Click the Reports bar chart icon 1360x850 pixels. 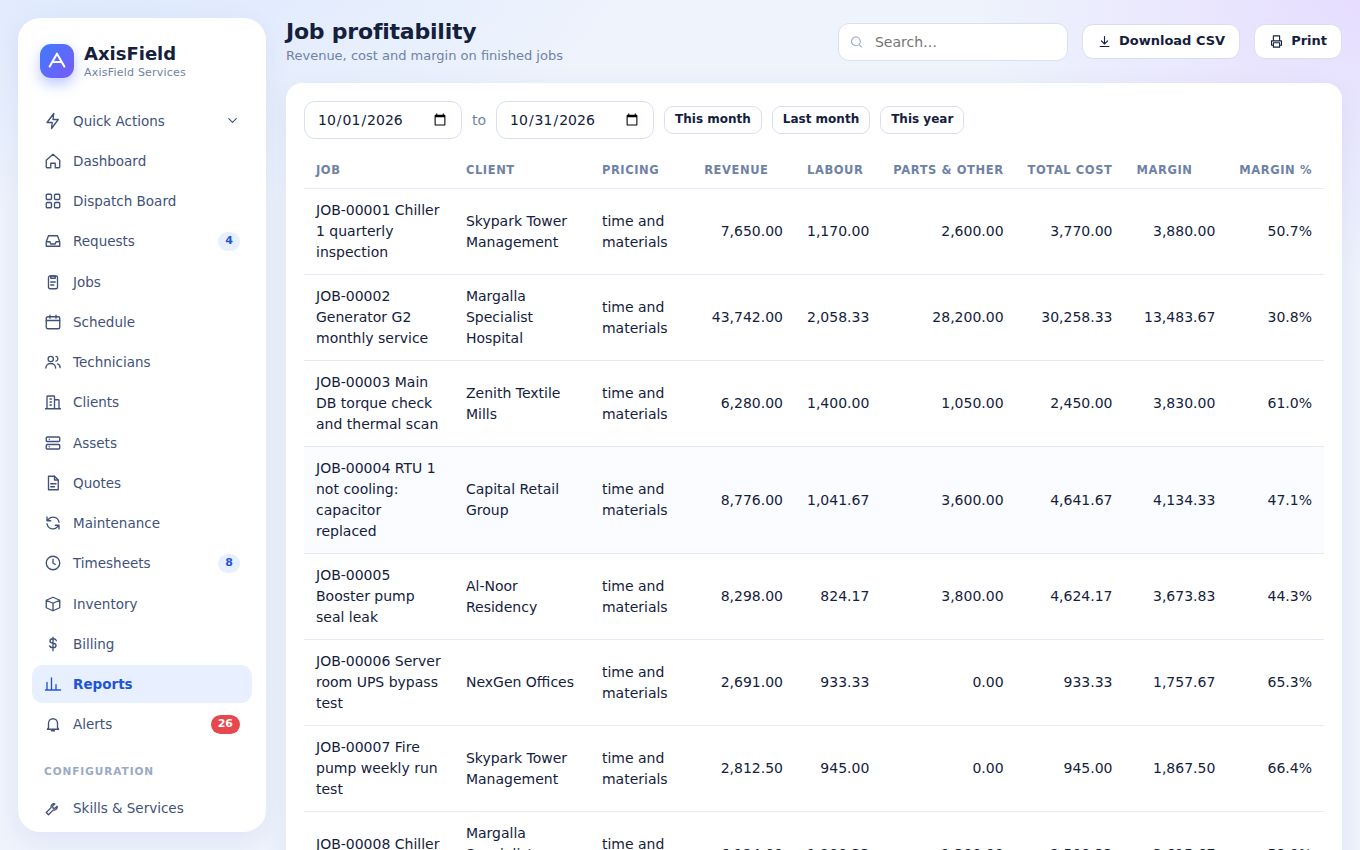53,684
